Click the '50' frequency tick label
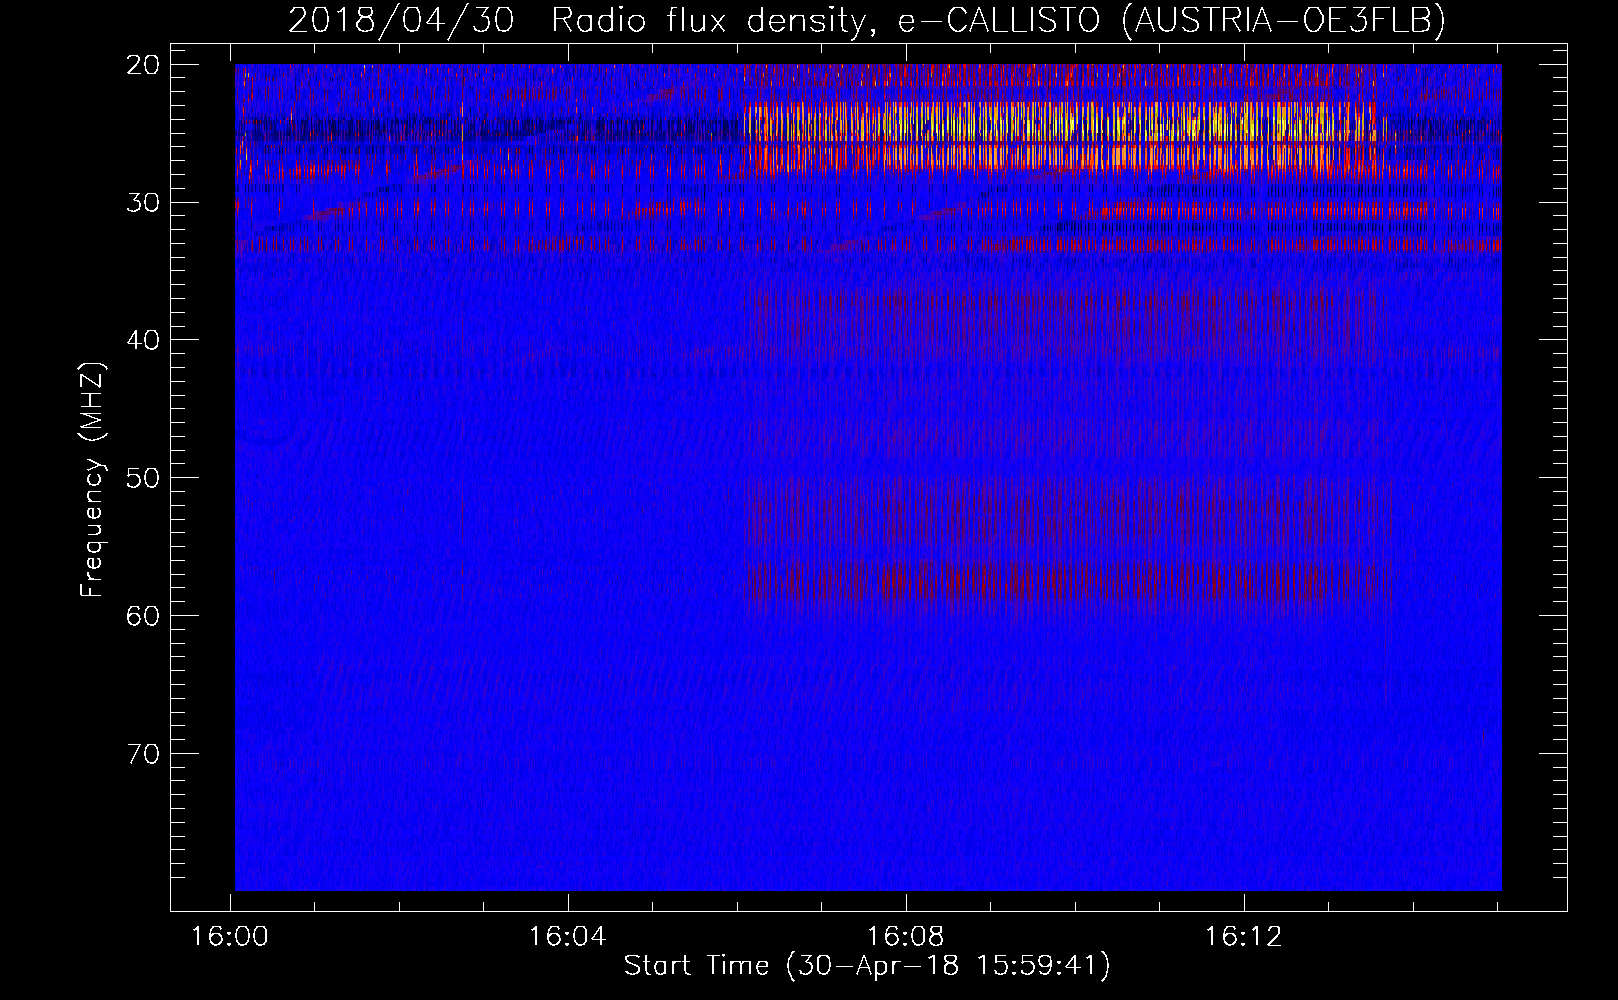The image size is (1618, 1000). [x=144, y=478]
